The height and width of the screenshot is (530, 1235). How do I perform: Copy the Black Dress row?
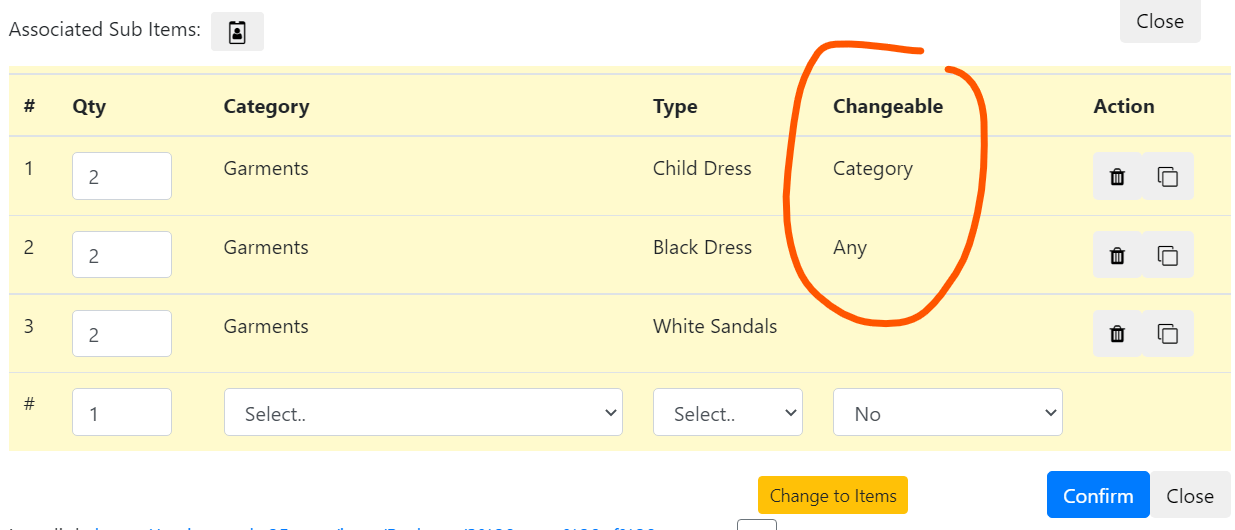tap(1168, 256)
